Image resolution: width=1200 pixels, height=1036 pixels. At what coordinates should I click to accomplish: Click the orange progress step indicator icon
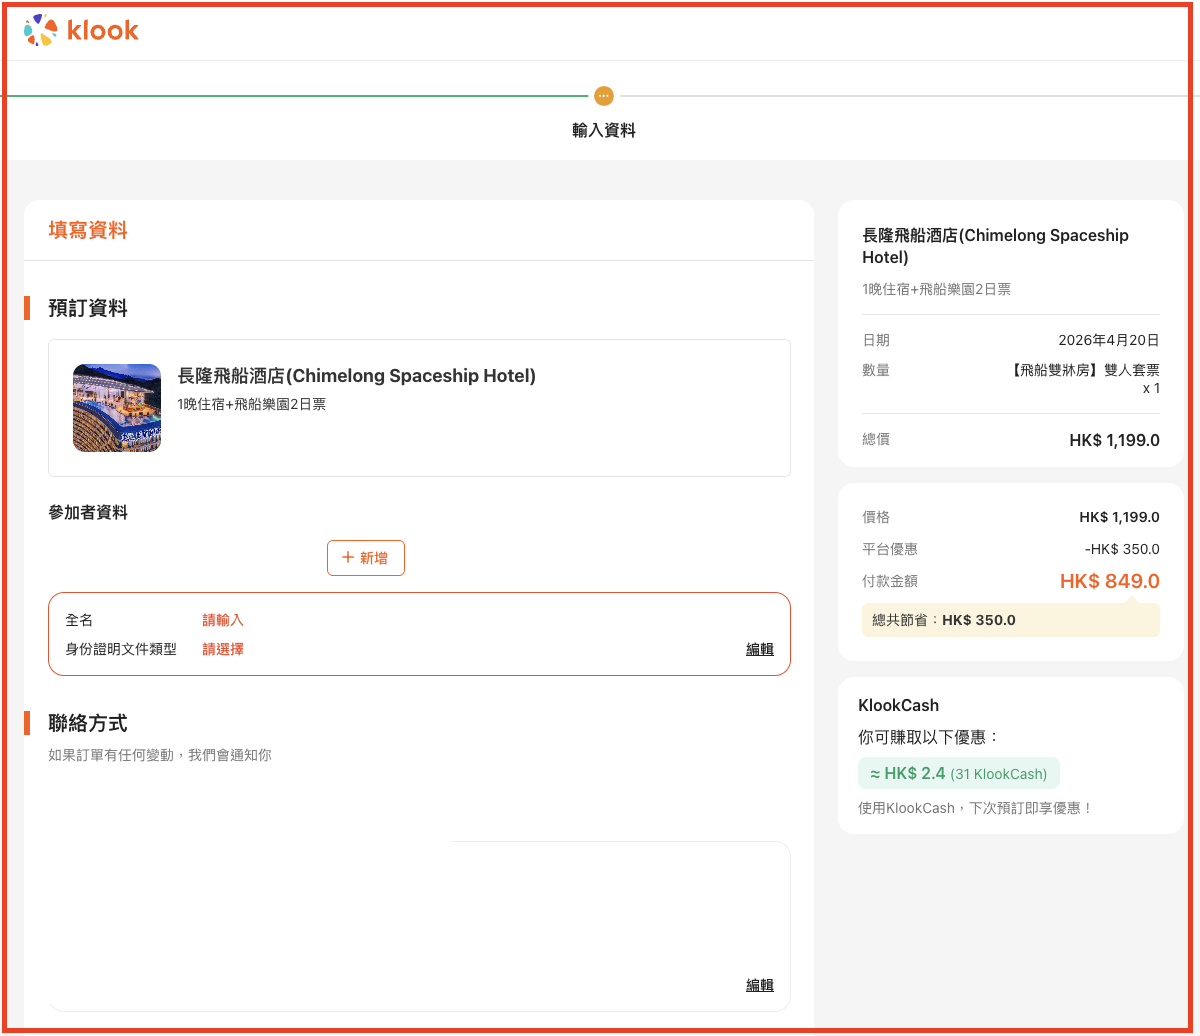[x=603, y=96]
